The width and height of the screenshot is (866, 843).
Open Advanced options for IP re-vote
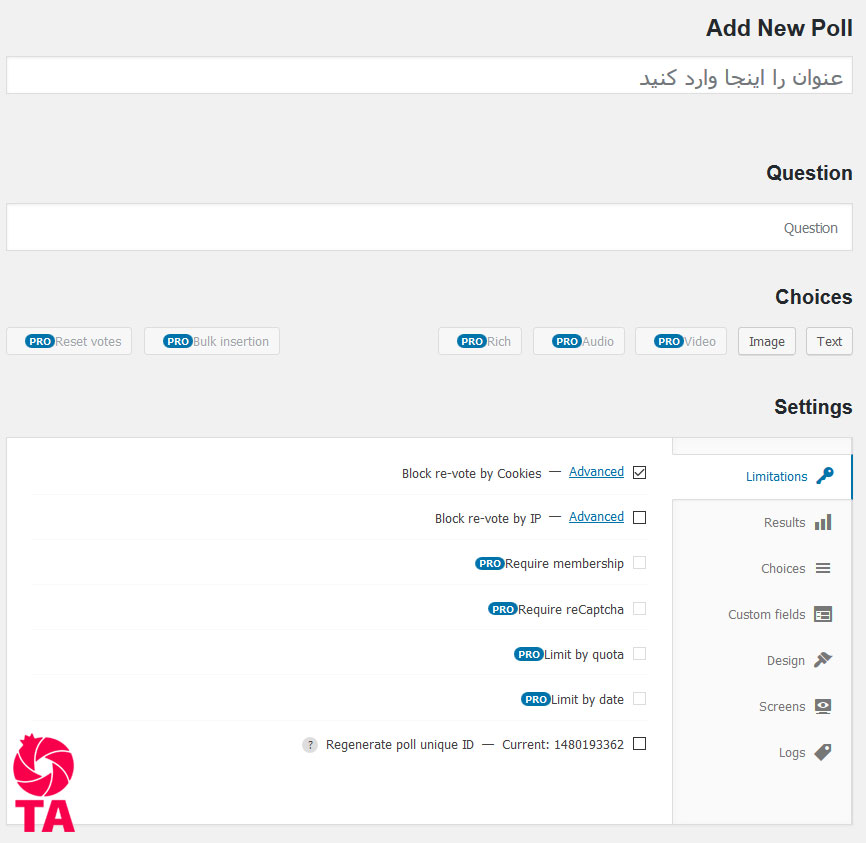(596, 517)
